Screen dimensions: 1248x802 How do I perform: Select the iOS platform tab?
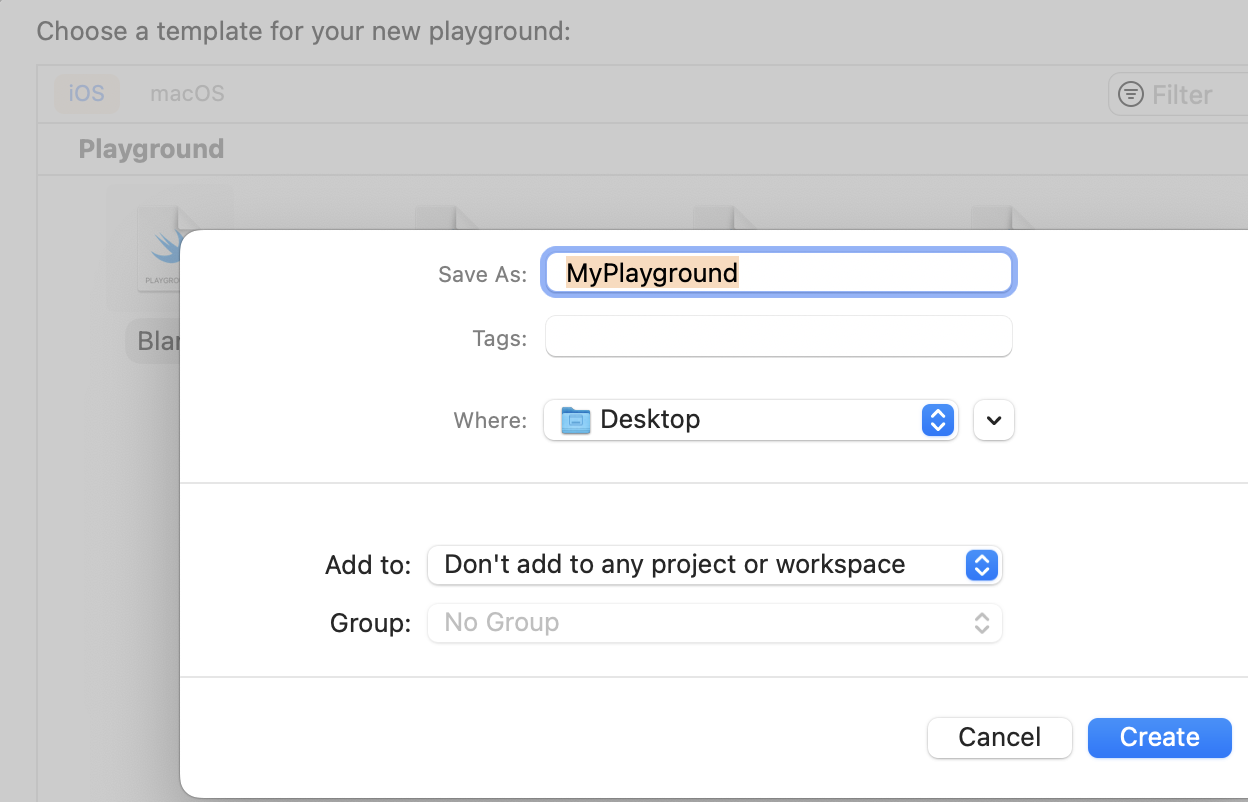tap(86, 94)
